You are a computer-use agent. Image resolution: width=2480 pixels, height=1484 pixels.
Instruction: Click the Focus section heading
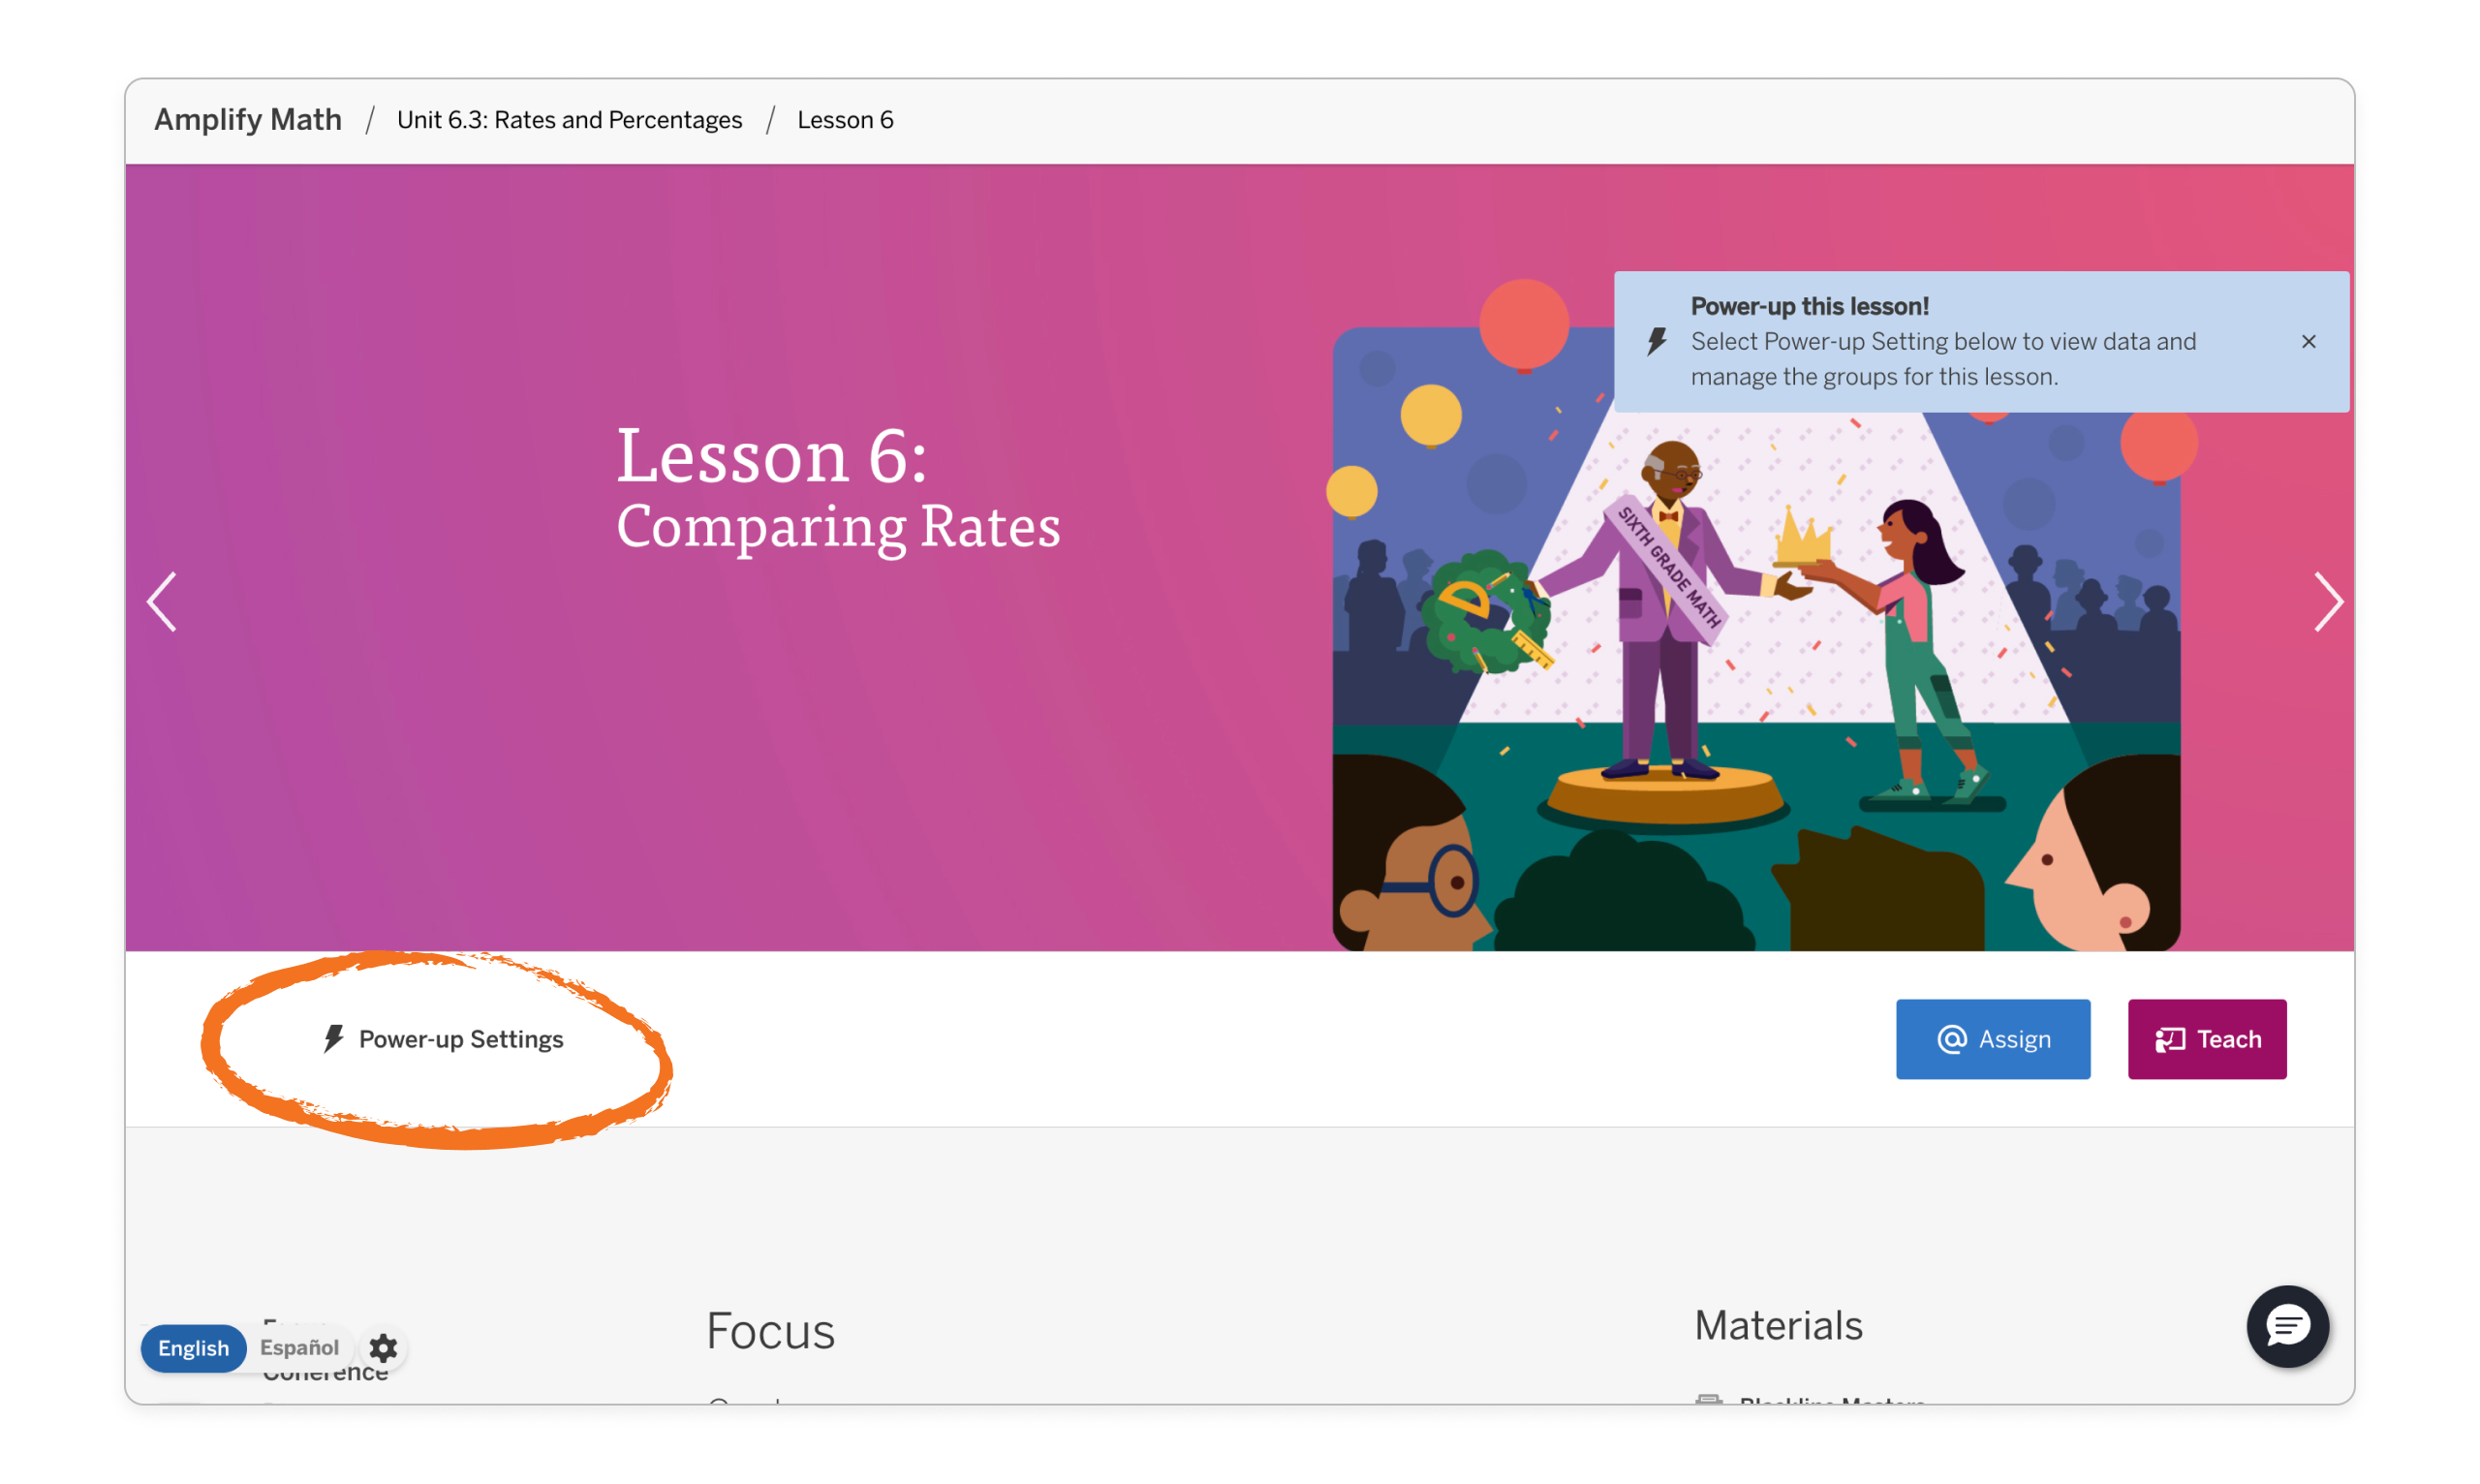(x=770, y=1331)
